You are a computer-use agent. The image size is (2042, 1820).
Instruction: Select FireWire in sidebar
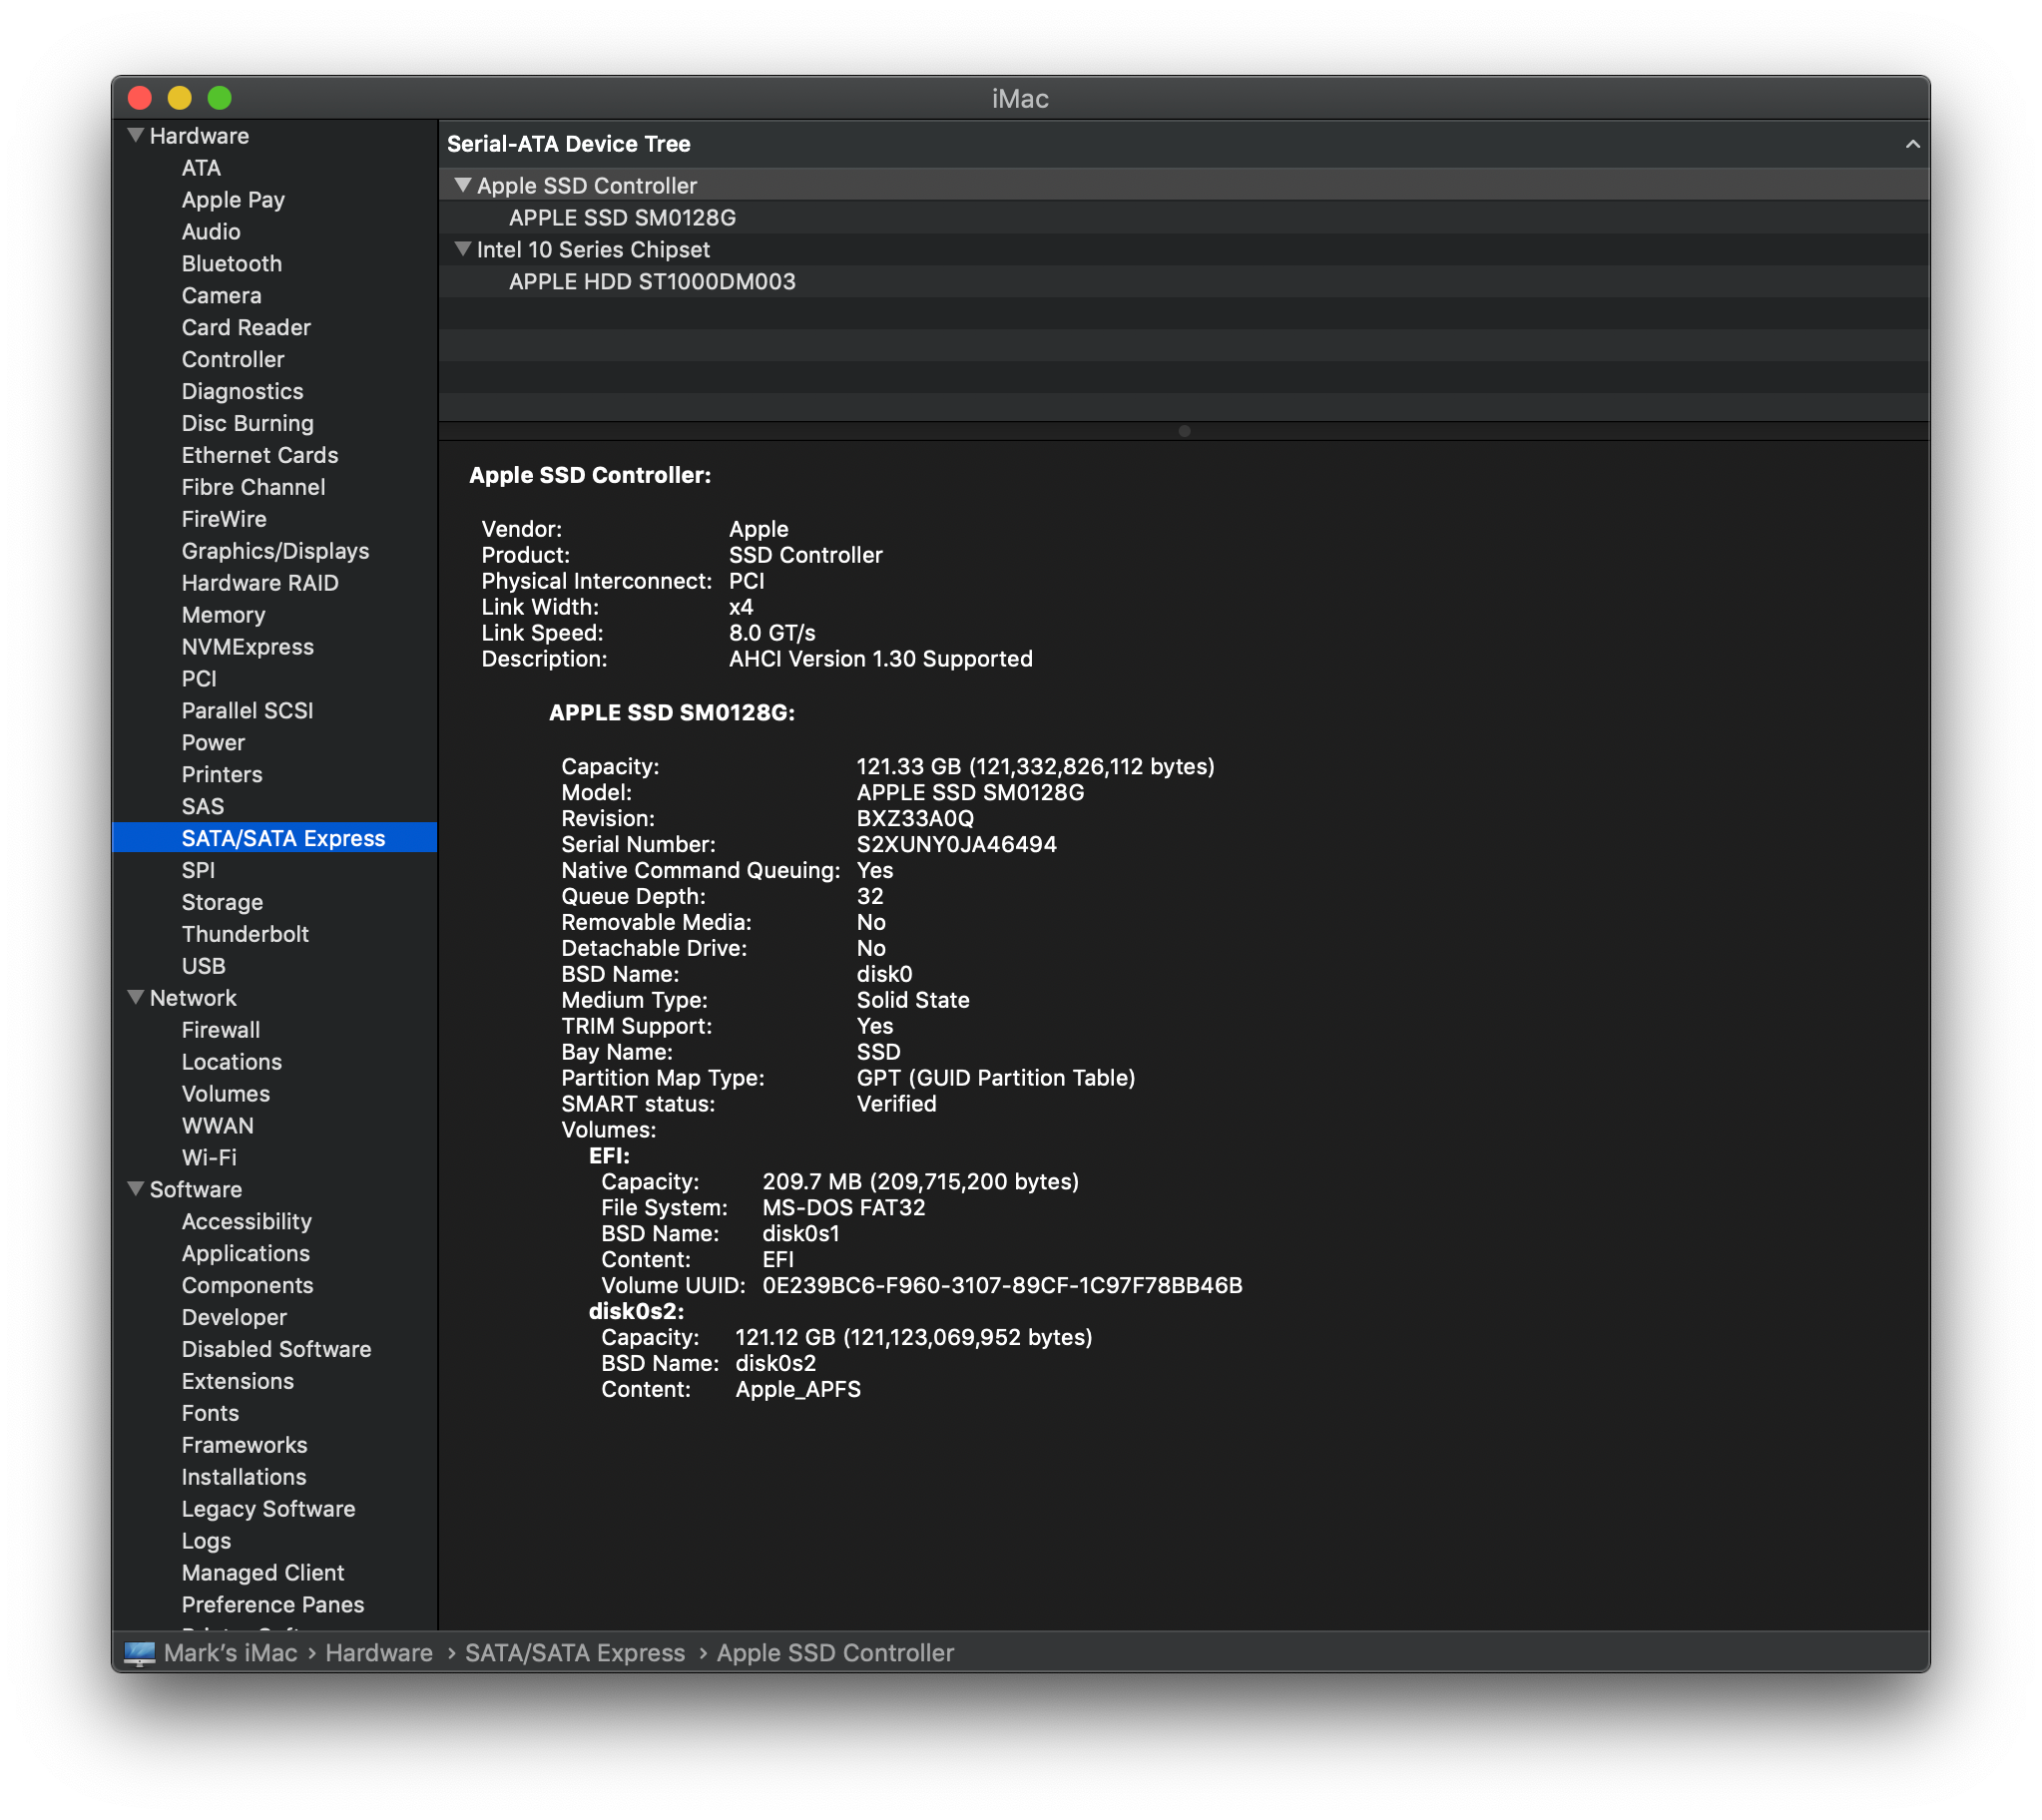coord(224,520)
